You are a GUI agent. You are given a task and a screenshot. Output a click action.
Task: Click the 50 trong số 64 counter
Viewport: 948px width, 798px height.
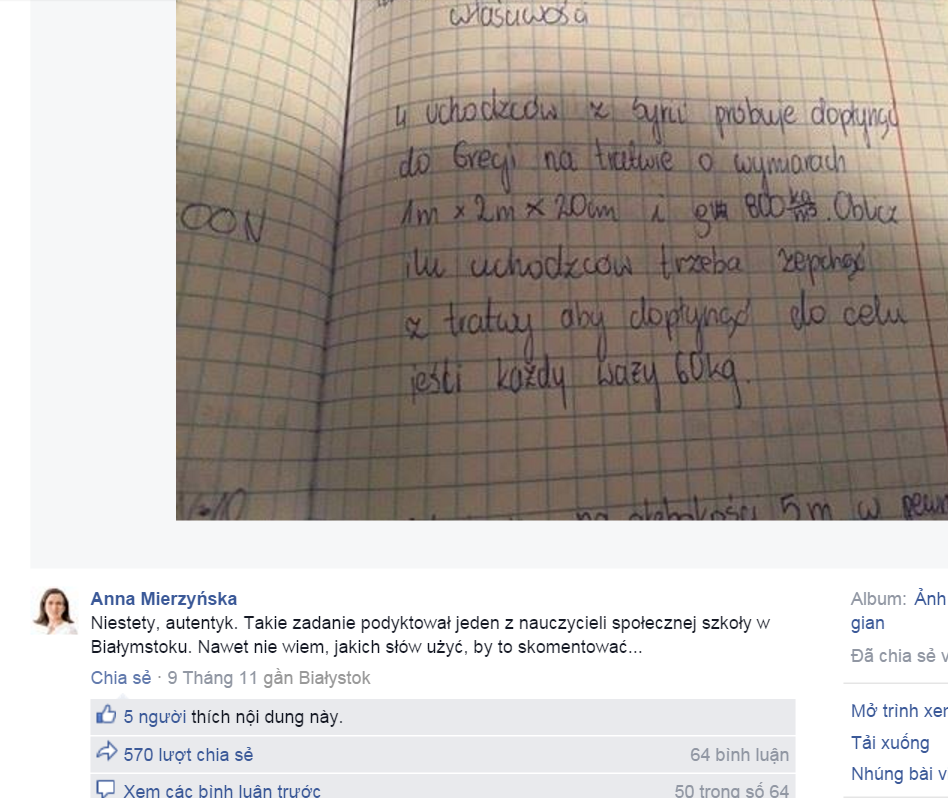point(732,790)
